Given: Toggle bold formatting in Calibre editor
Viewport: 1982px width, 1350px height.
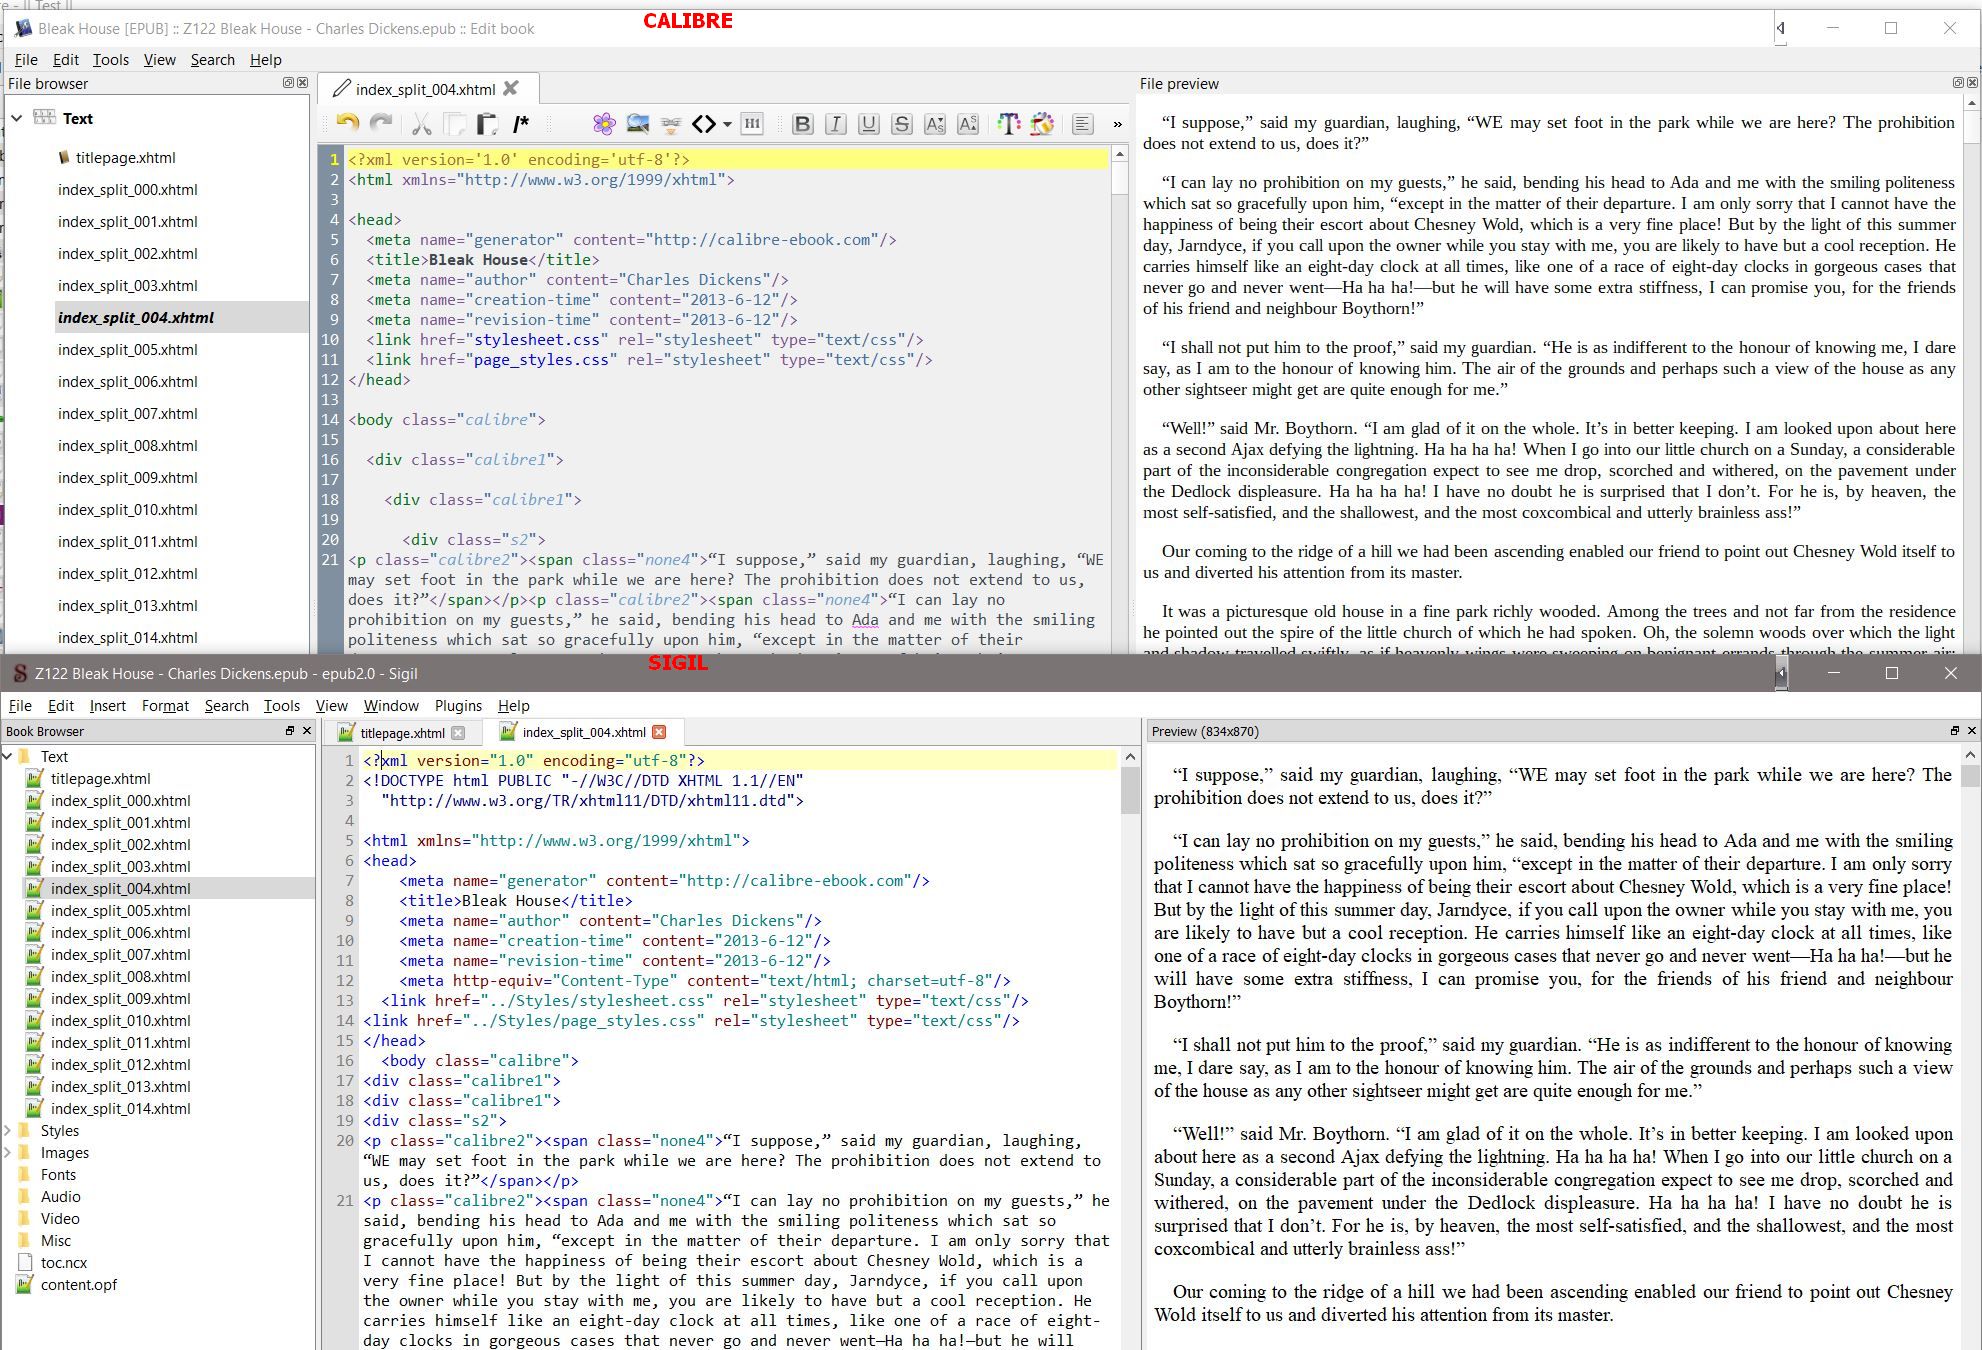Looking at the screenshot, I should pos(801,124).
